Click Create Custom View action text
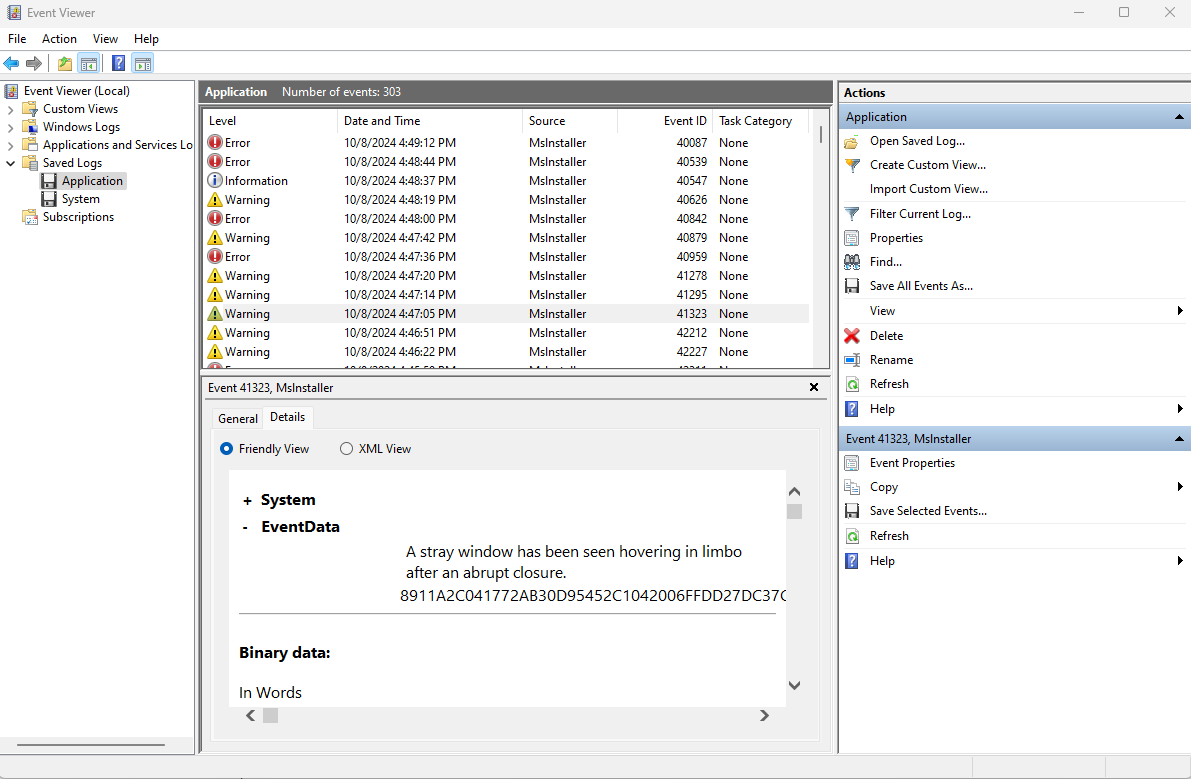This screenshot has height=779, width=1191. pos(928,165)
